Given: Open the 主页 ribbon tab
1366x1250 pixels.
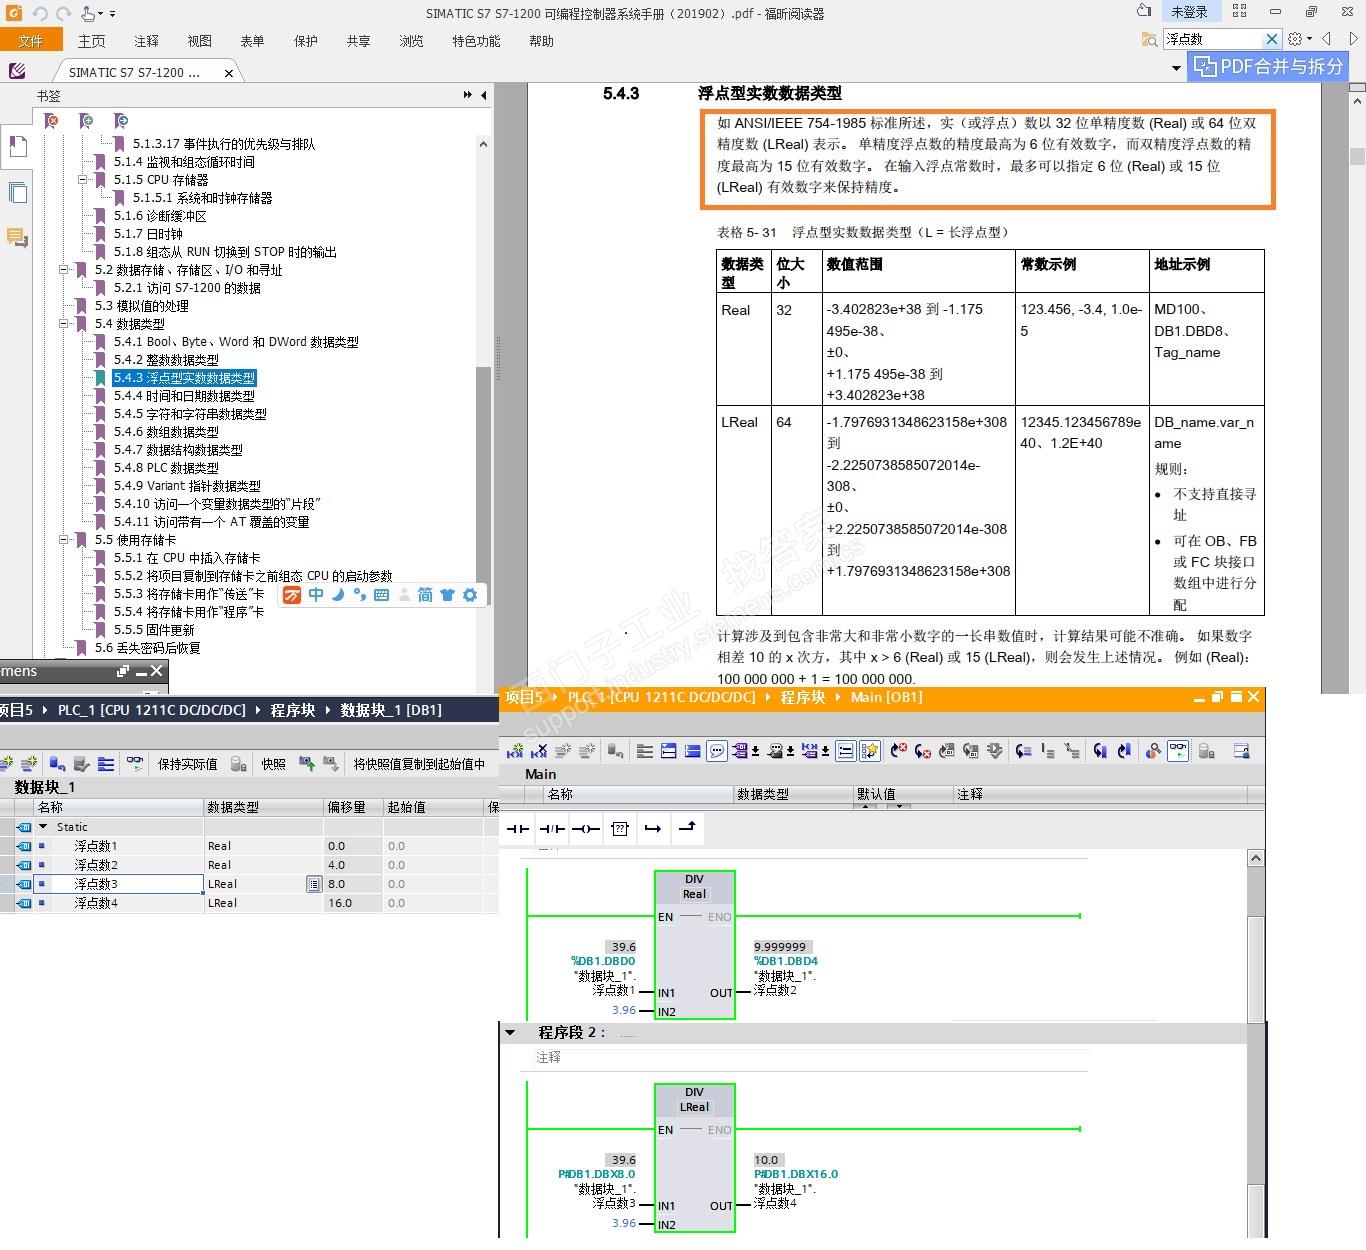Looking at the screenshot, I should (92, 41).
